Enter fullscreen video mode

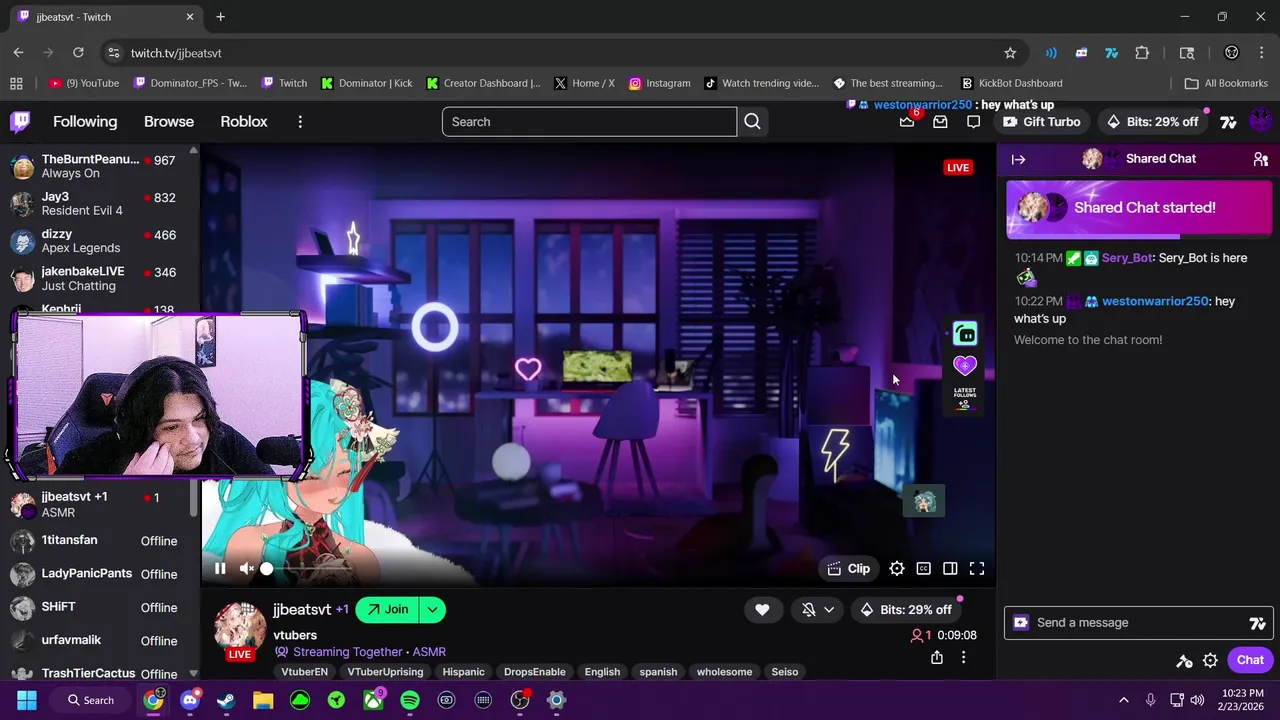tap(977, 569)
